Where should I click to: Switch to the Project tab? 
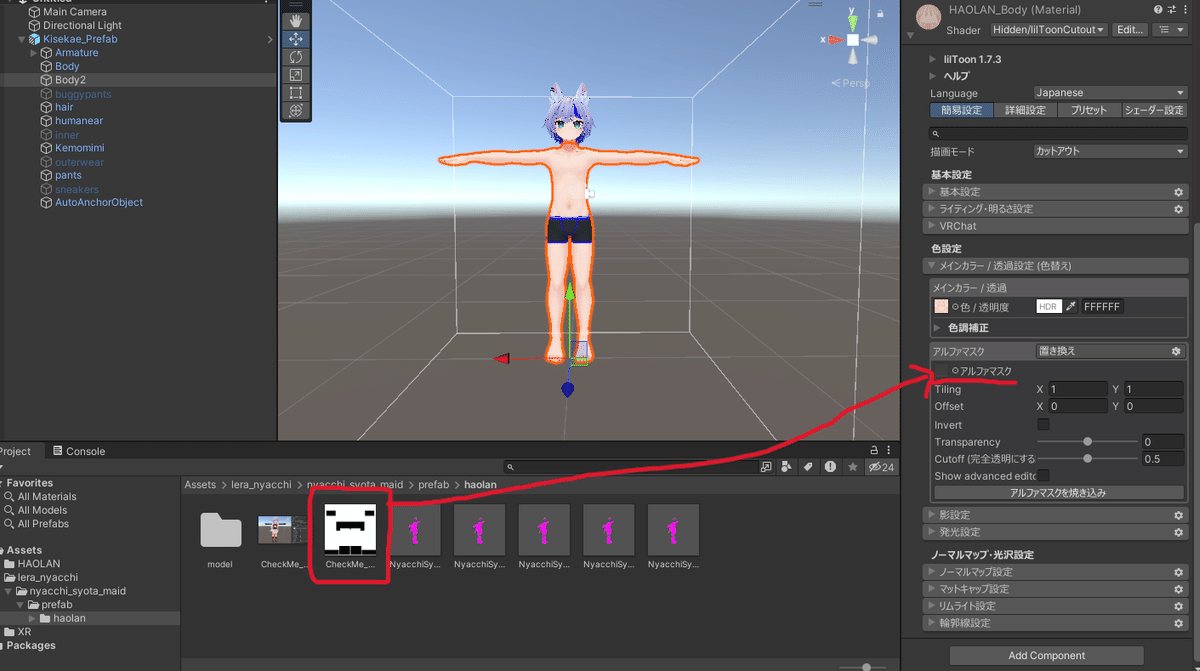pos(15,451)
